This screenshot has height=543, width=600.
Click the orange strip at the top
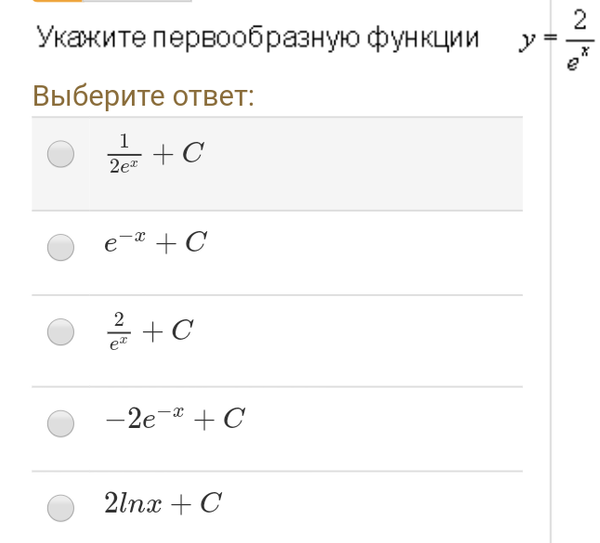click(58, 3)
